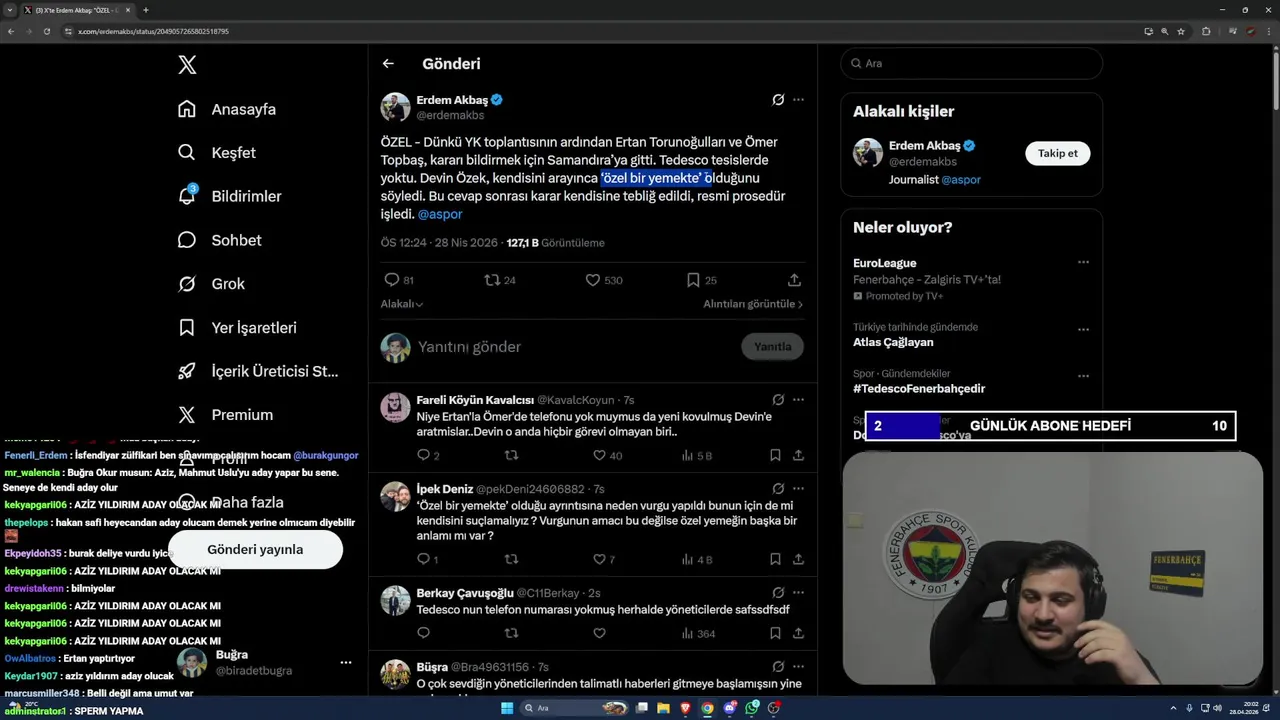Open more options on Büşra reply
This screenshot has width=1280, height=720.
click(798, 667)
